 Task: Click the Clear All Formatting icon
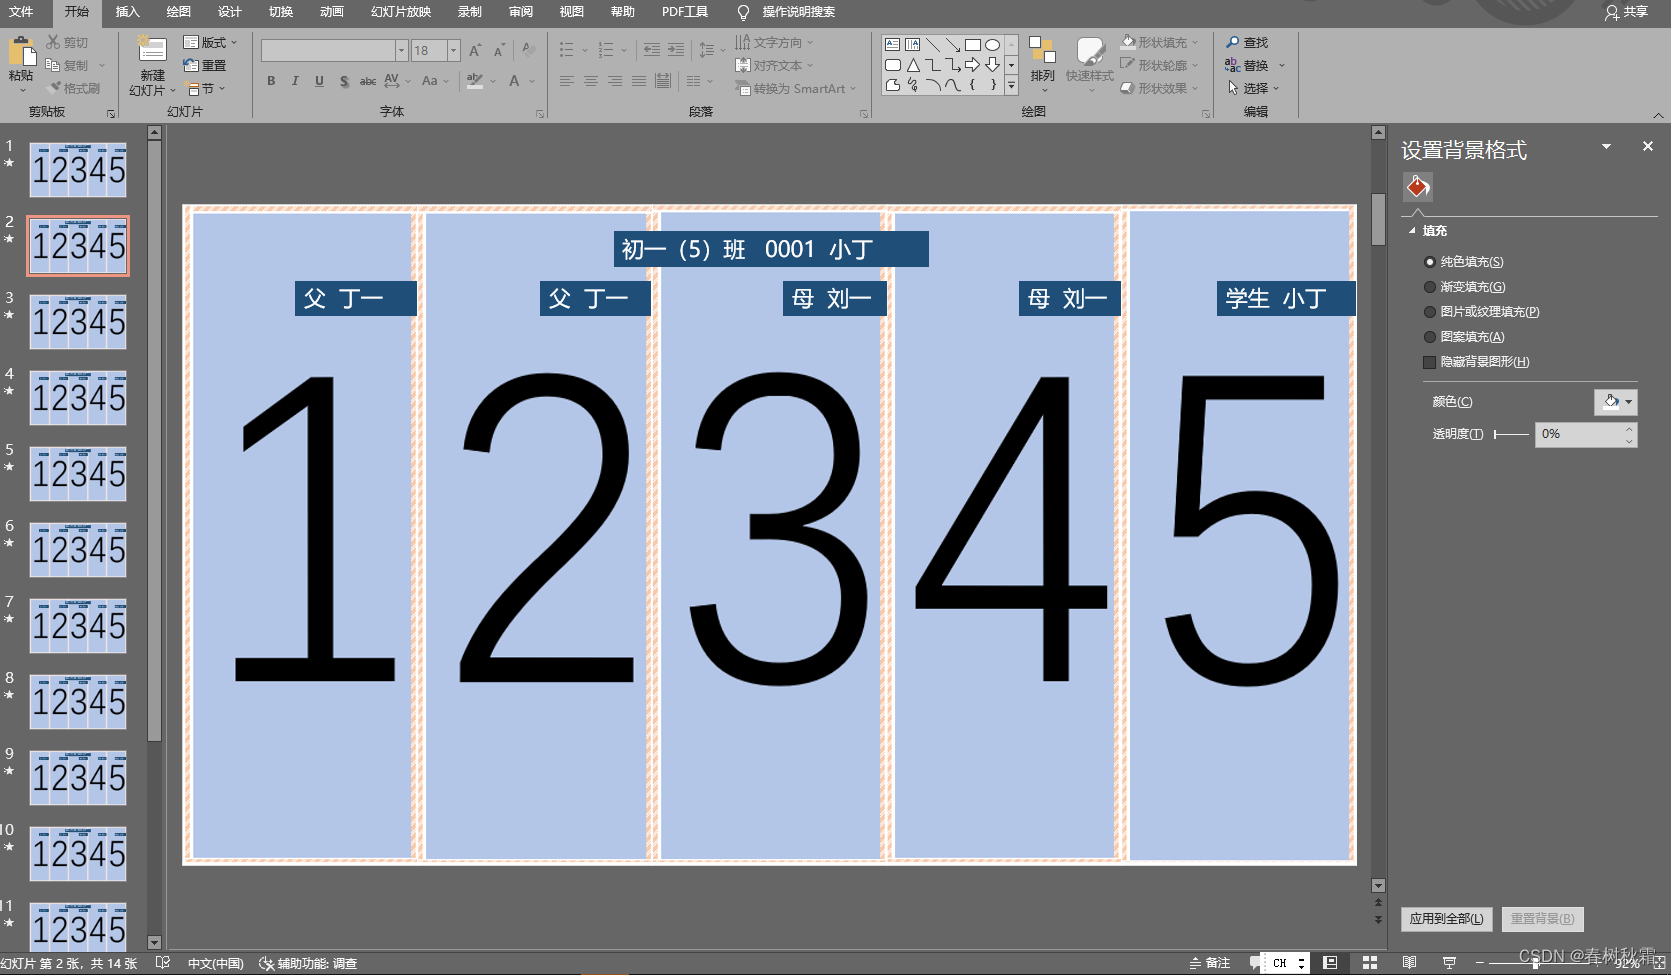coord(528,50)
